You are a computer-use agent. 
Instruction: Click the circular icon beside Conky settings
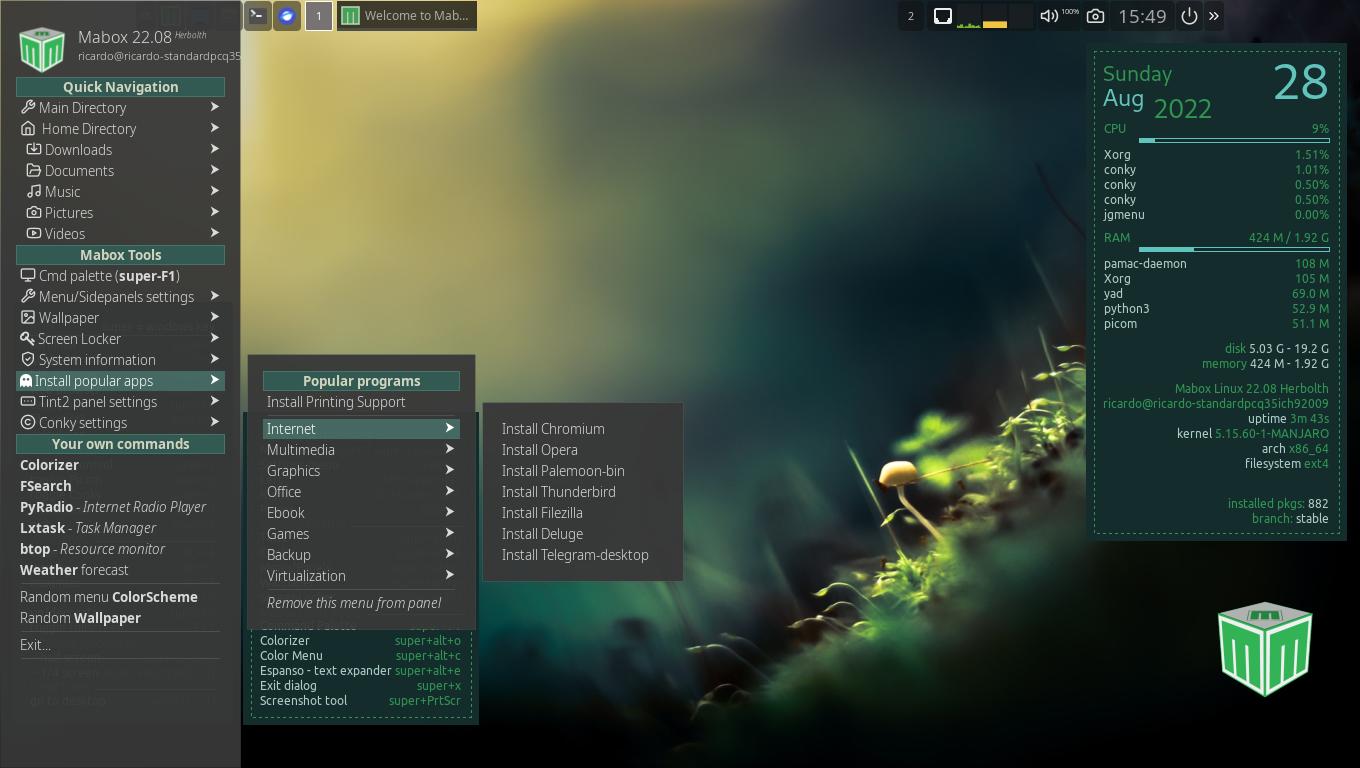click(28, 422)
